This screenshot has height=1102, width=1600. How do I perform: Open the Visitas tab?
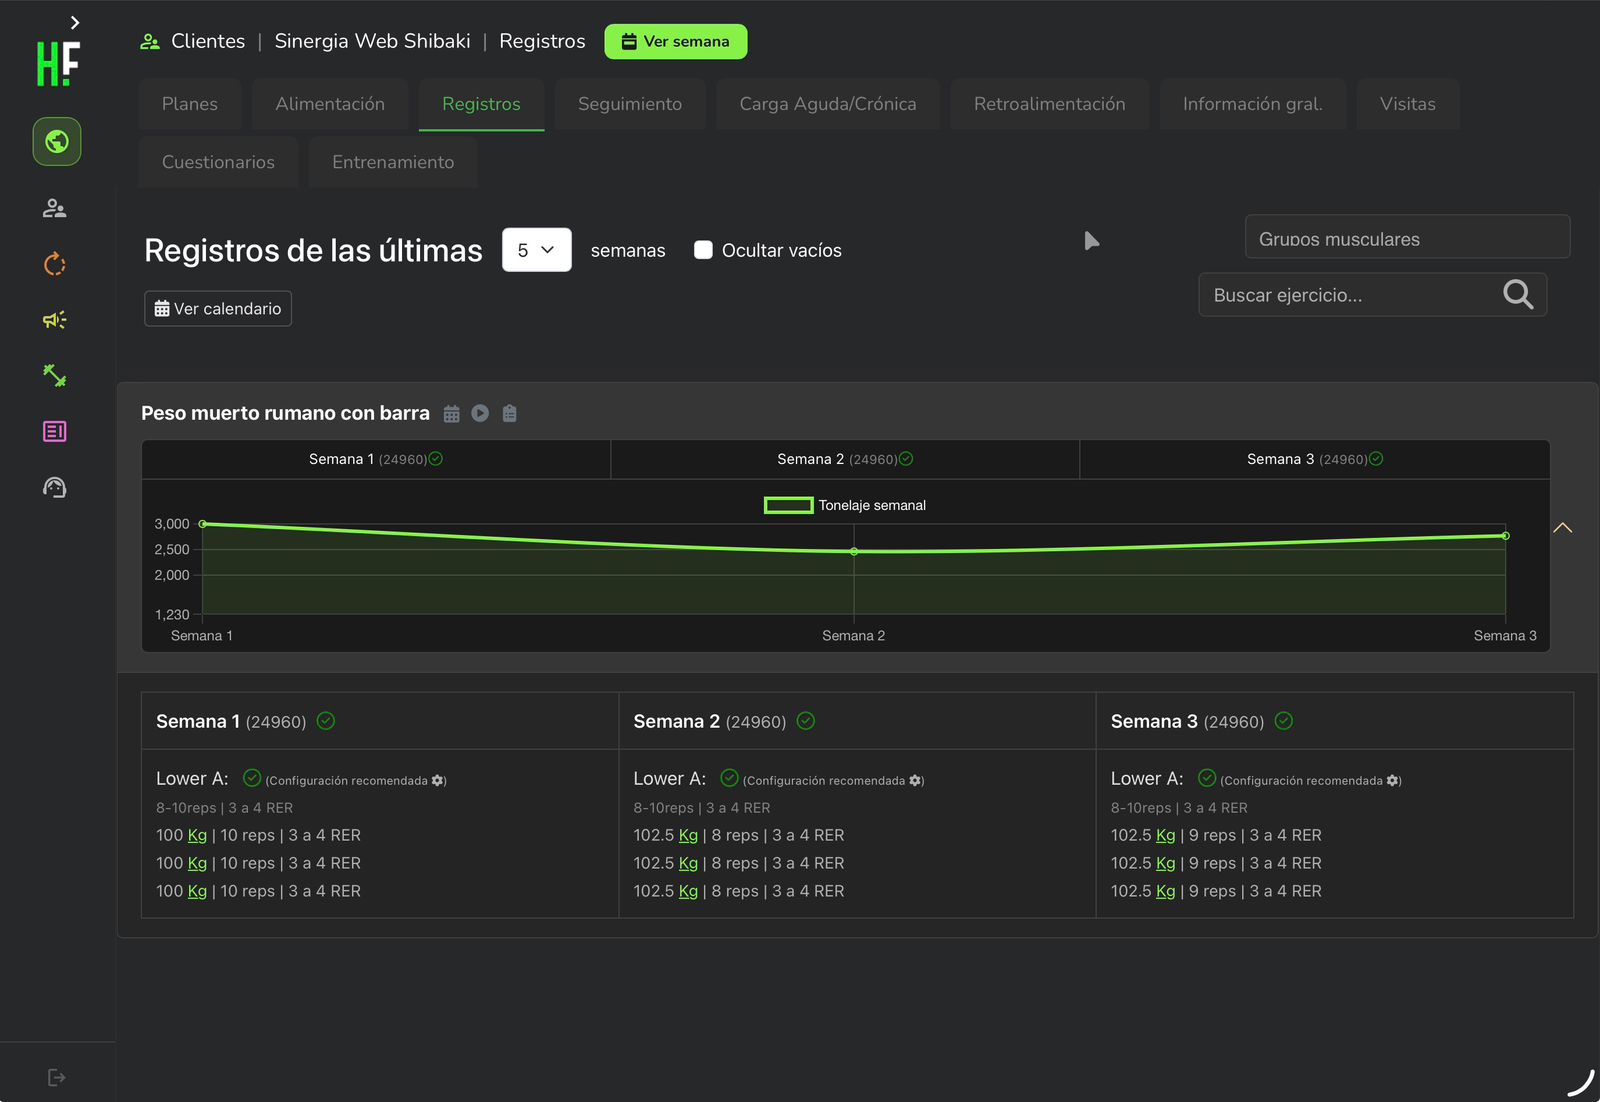tap(1408, 104)
